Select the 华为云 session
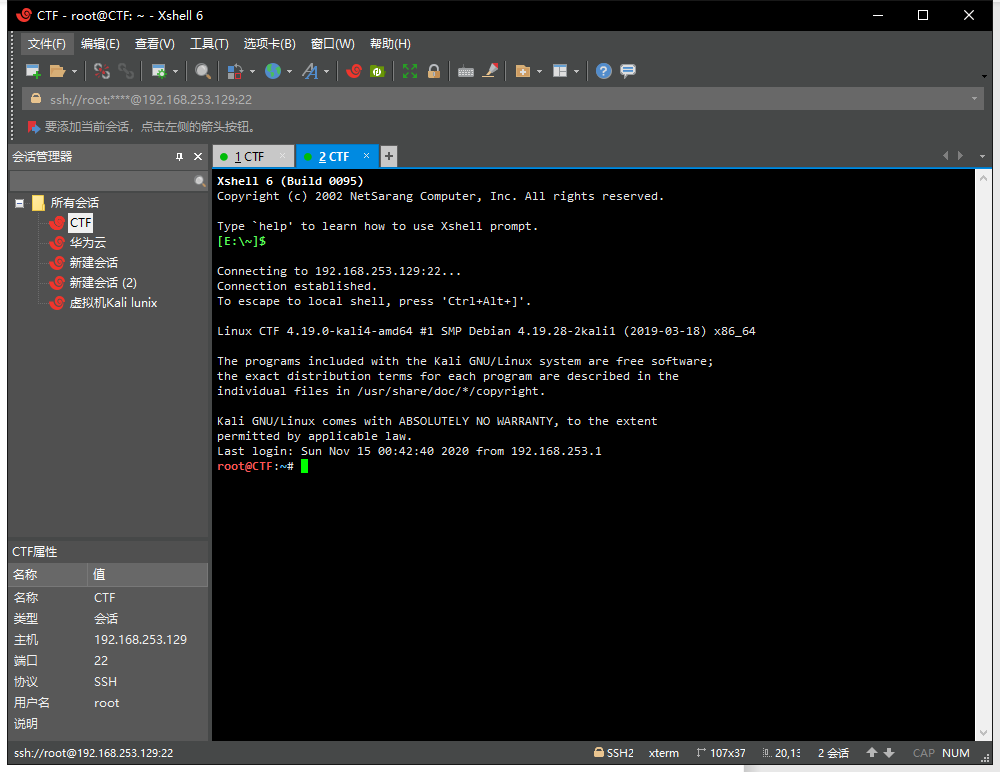The height and width of the screenshot is (772, 1000). (87, 242)
